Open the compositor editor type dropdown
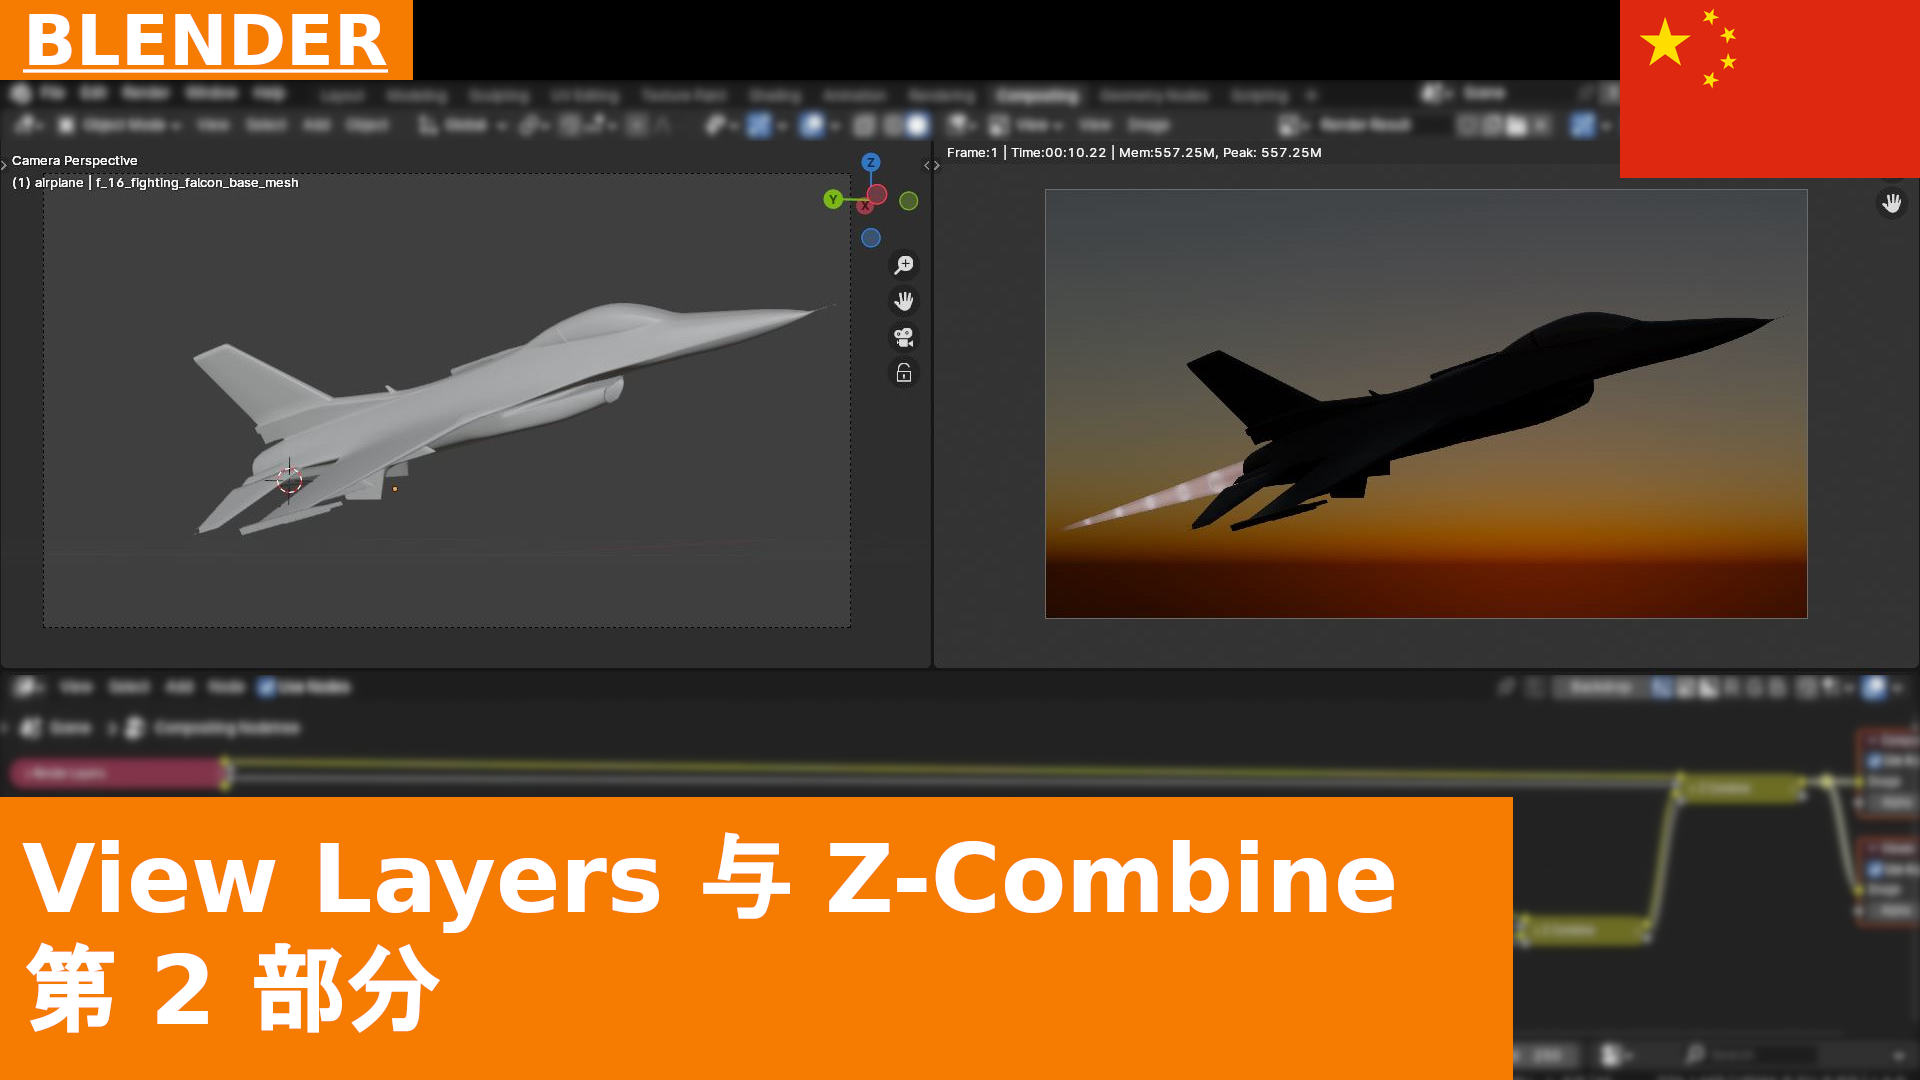 tap(28, 687)
